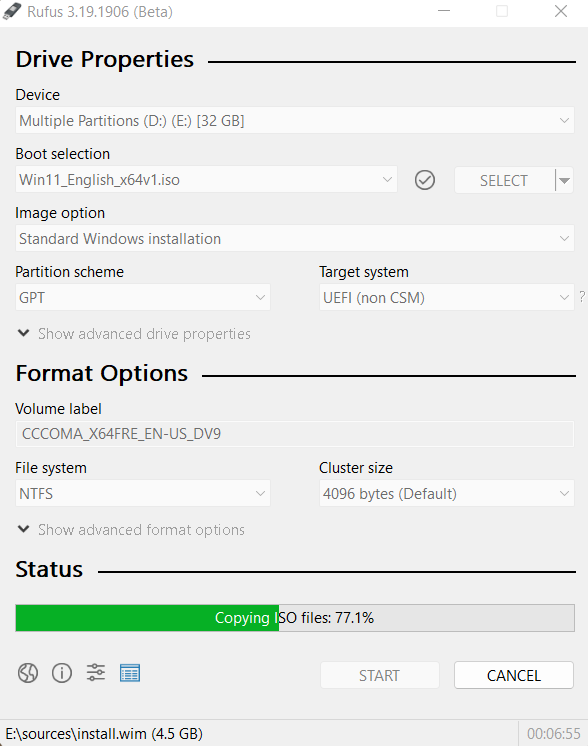588x746 pixels.
Task: Open the application settings sliders icon
Action: (96, 673)
